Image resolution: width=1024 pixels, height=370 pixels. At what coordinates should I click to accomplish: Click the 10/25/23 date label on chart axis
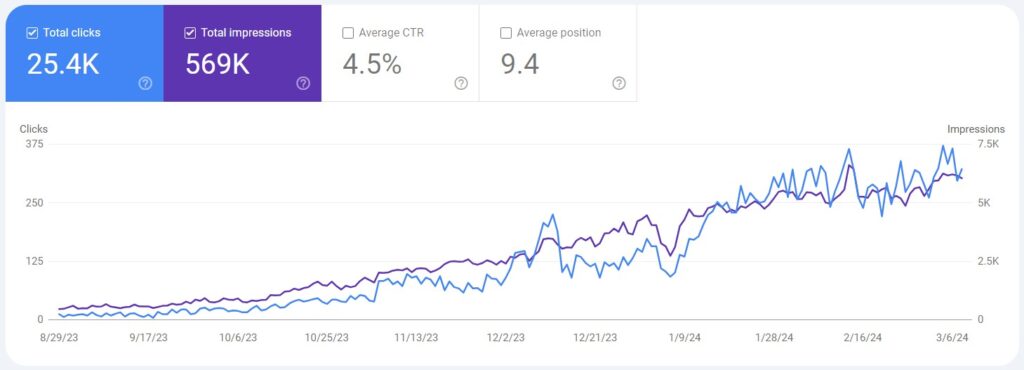pos(327,337)
